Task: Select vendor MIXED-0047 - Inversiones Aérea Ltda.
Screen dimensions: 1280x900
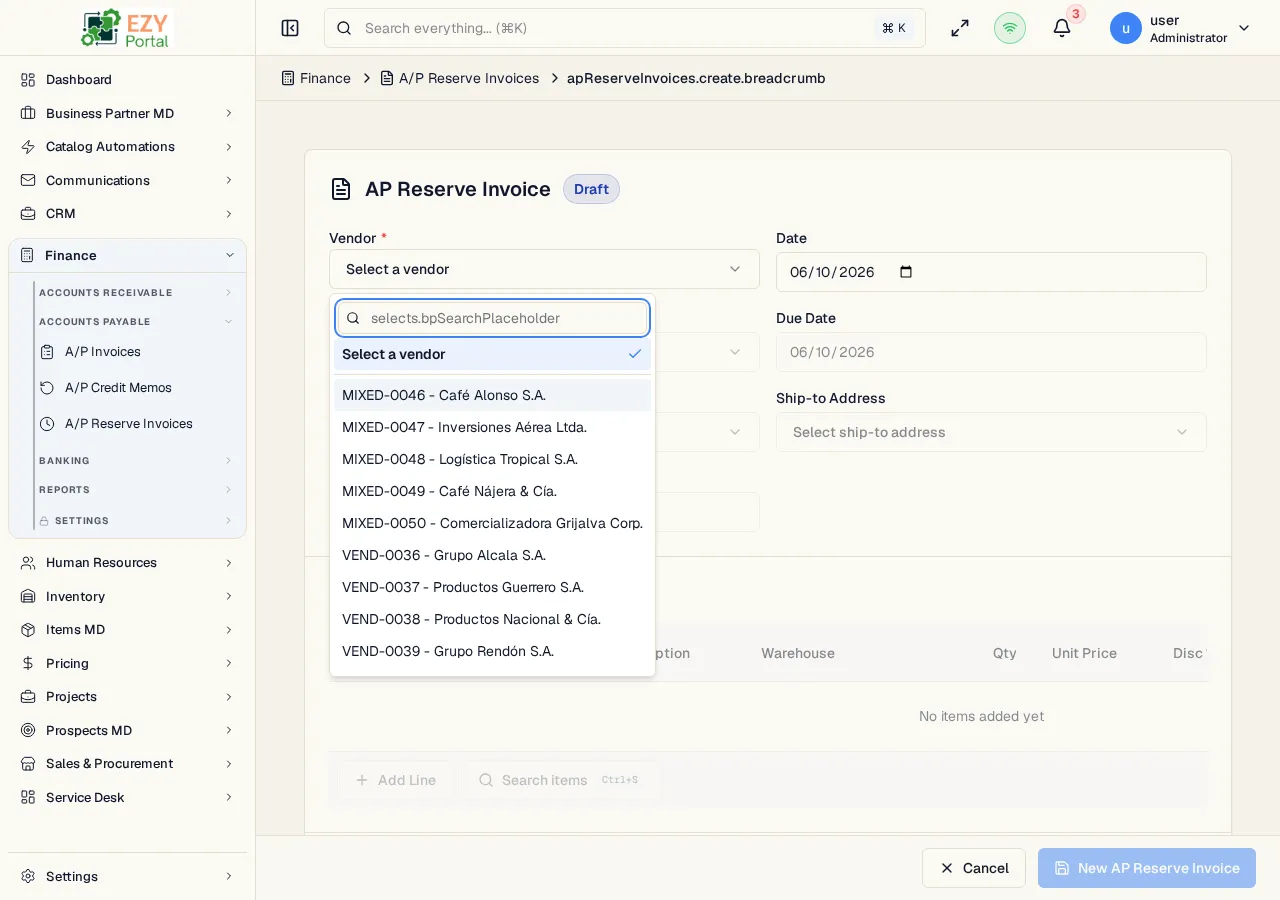Action: [492, 427]
